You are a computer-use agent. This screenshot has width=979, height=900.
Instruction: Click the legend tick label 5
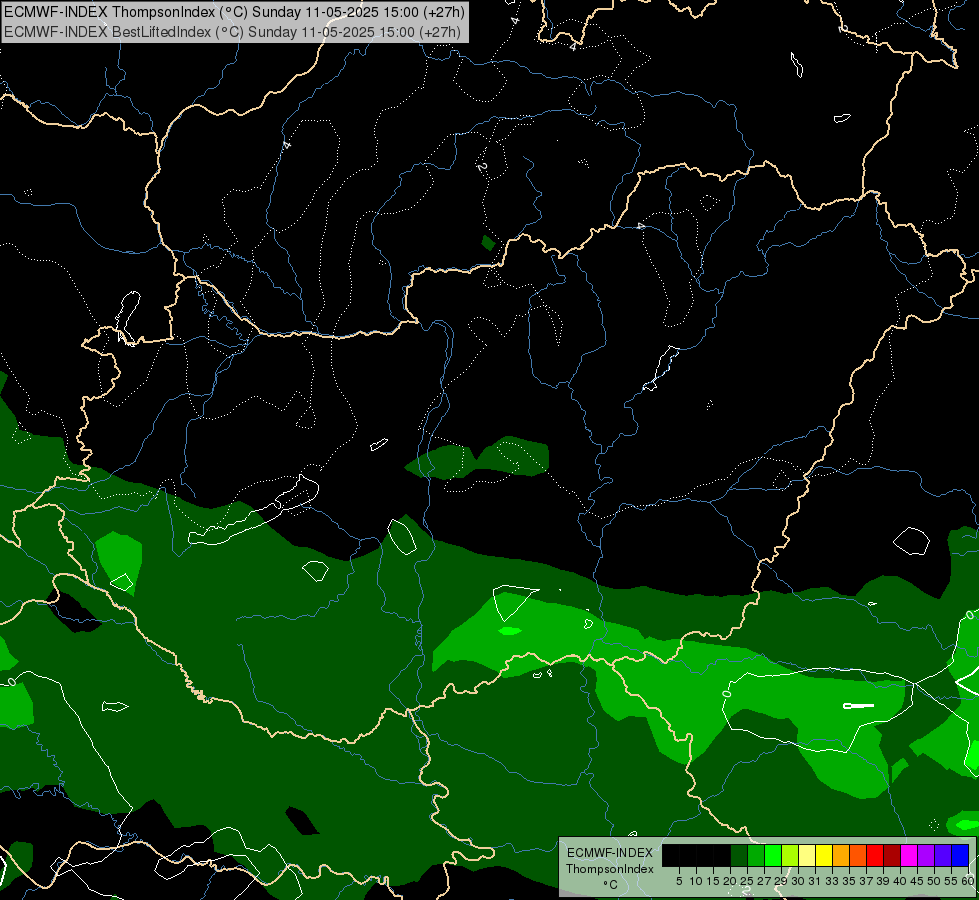(679, 881)
